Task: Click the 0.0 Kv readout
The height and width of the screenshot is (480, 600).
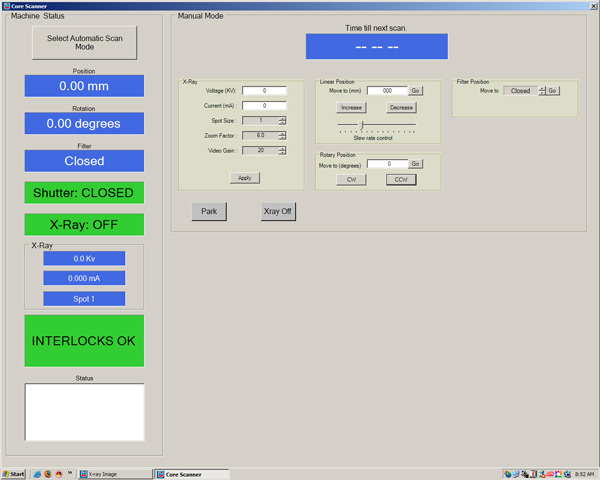Action: [84, 258]
